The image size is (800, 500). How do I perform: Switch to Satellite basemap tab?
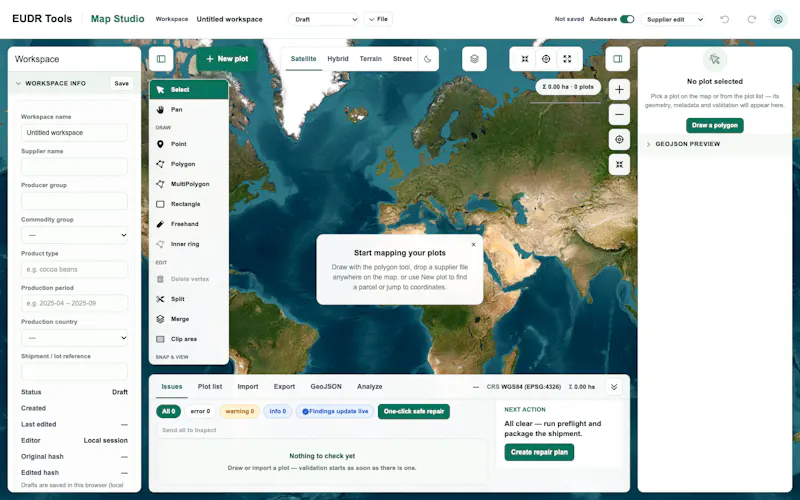coord(304,59)
